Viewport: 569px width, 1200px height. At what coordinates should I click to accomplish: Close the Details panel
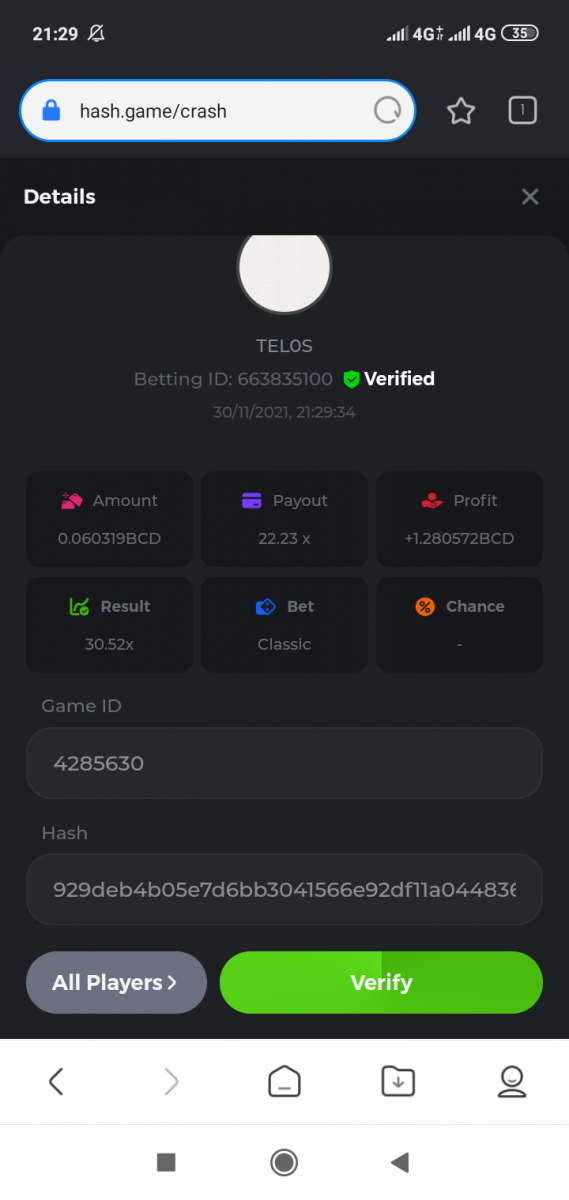click(530, 197)
